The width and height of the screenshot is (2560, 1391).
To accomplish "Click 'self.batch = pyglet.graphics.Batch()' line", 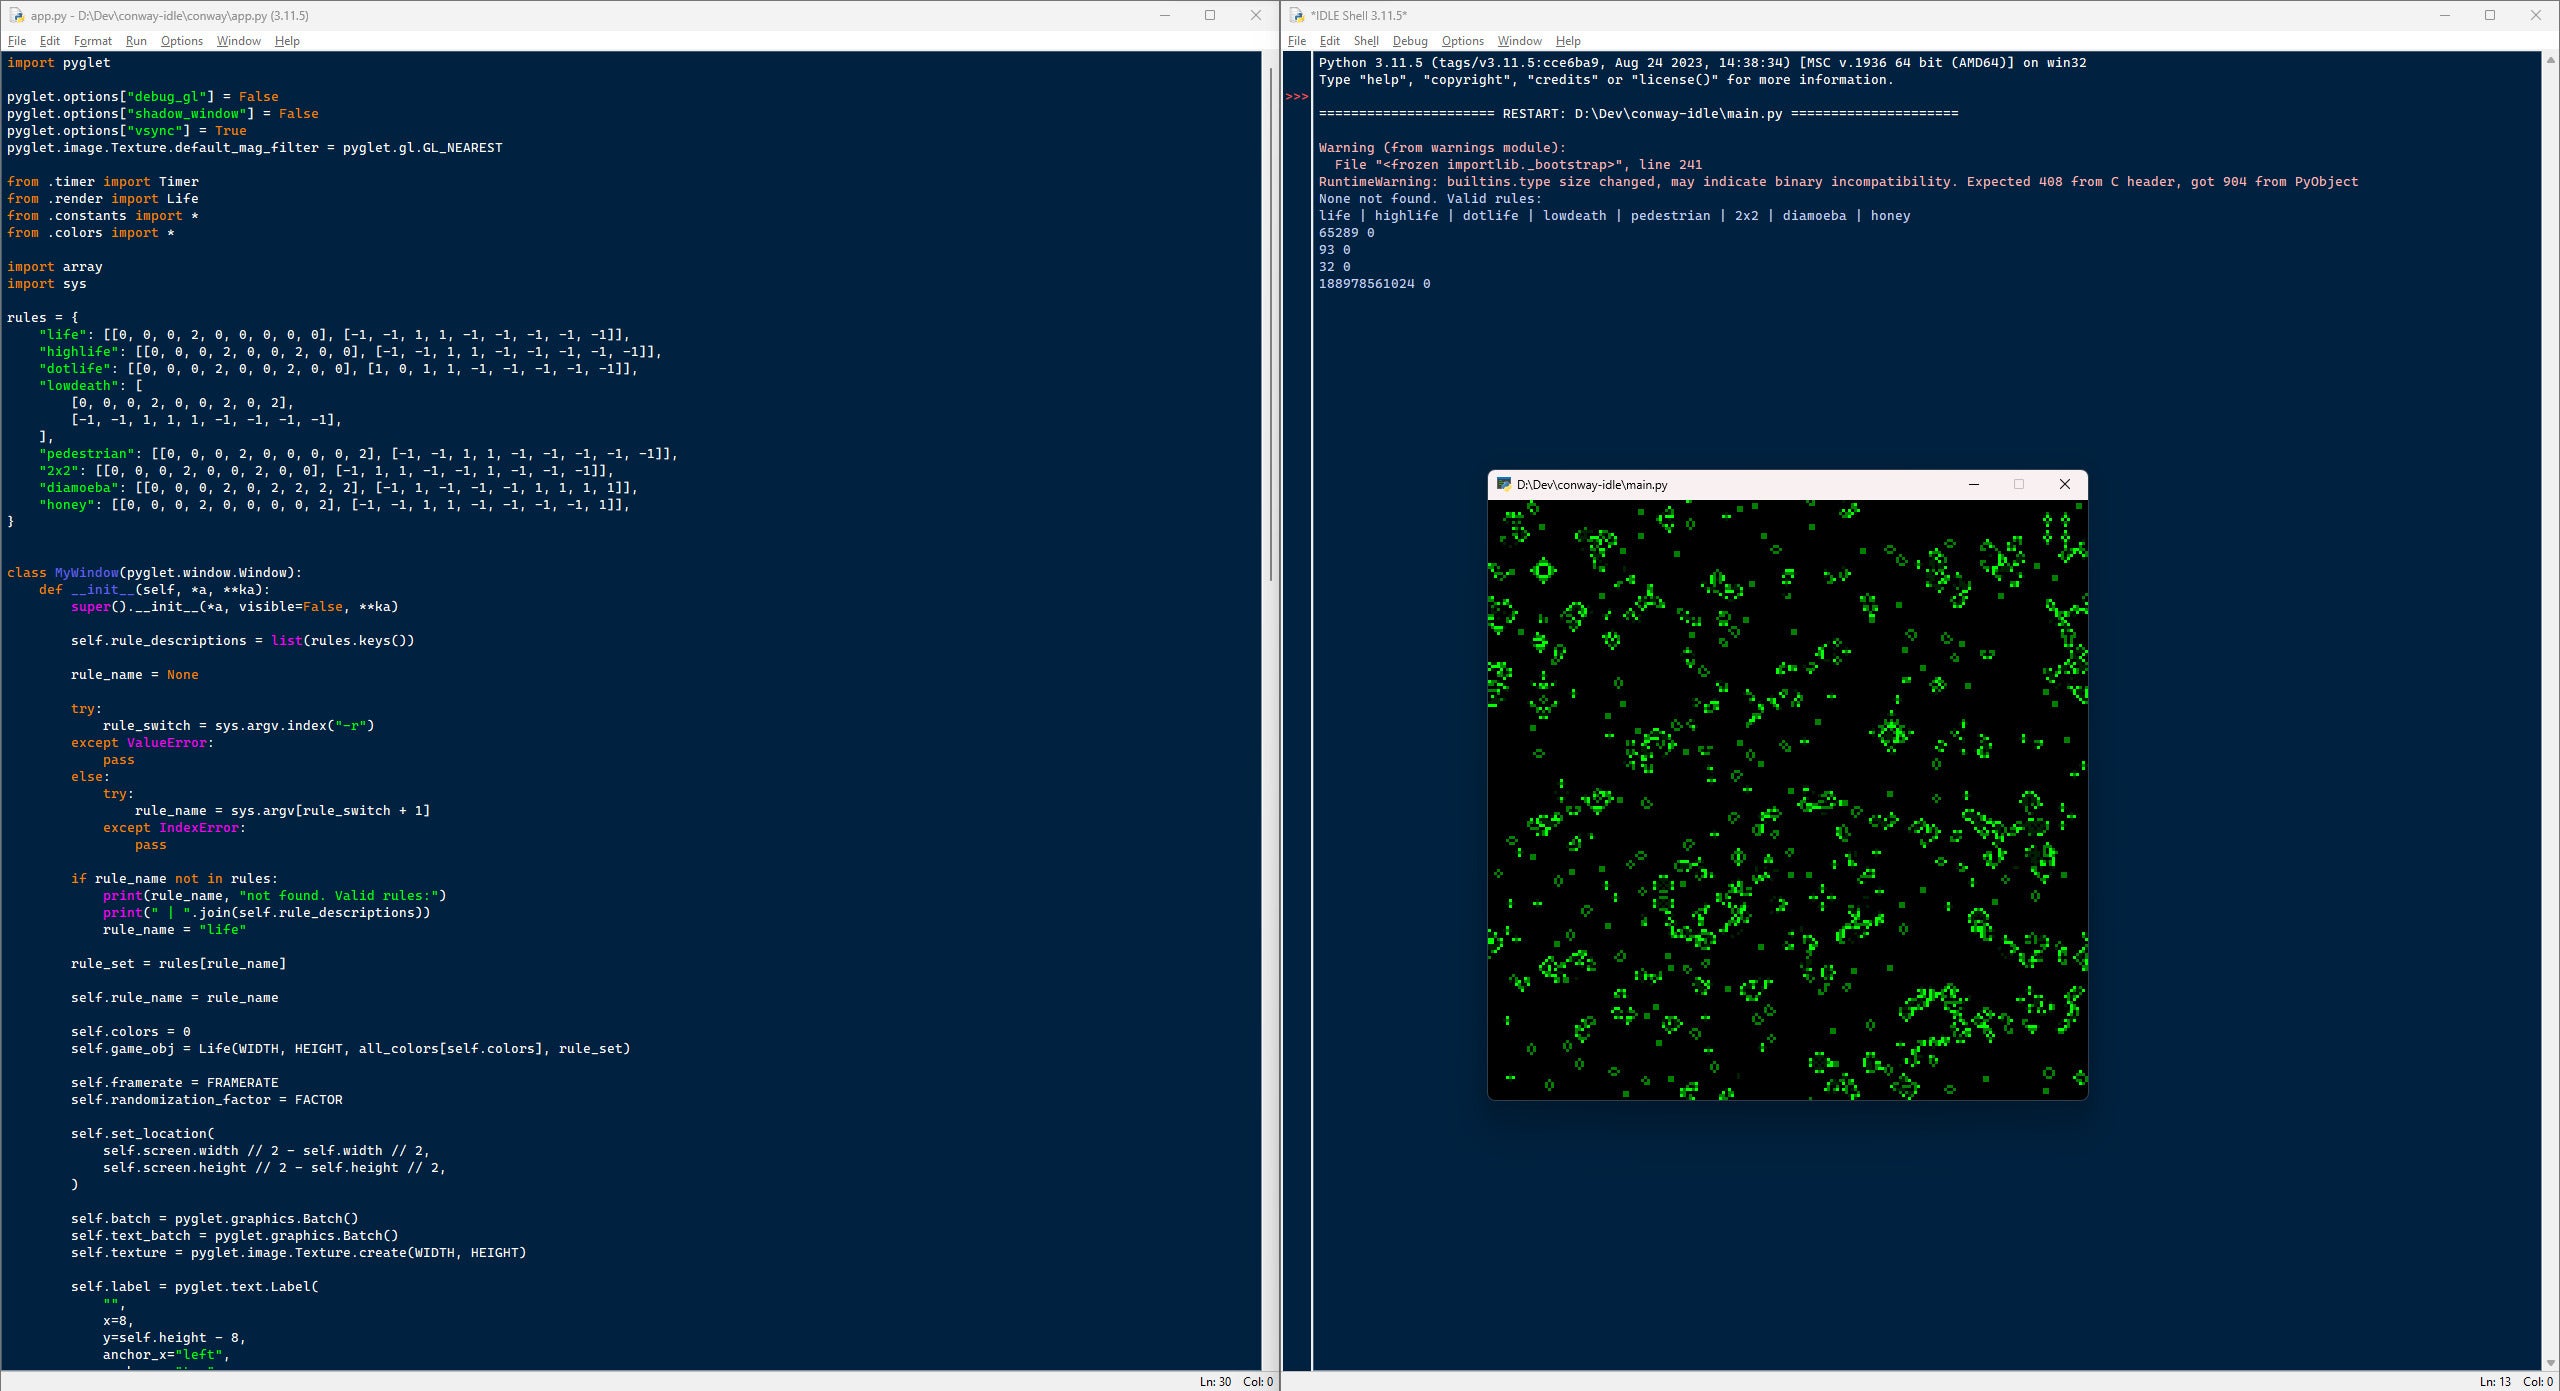I will pyautogui.click(x=215, y=1218).
